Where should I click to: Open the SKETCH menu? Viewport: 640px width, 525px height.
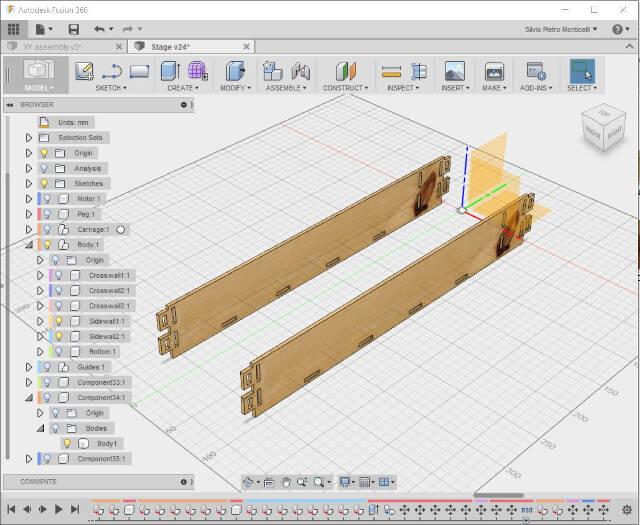[111, 88]
